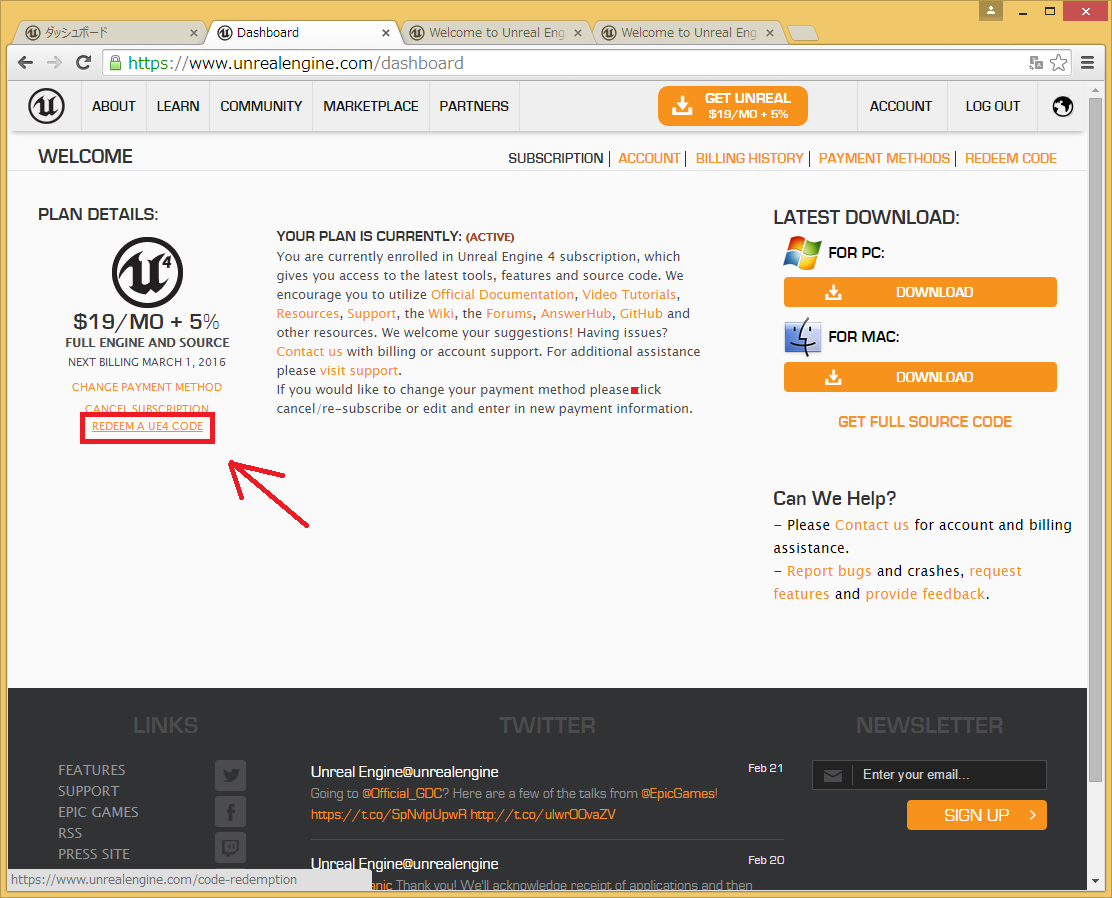Open the COMMUNITY menu

(x=261, y=106)
